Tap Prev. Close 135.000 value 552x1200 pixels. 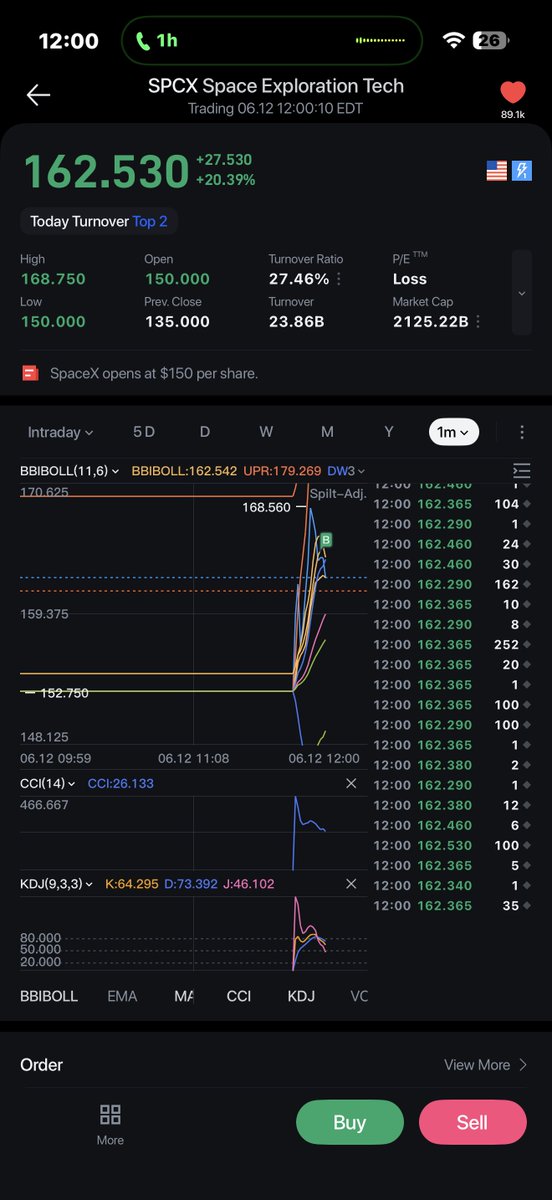(177, 321)
